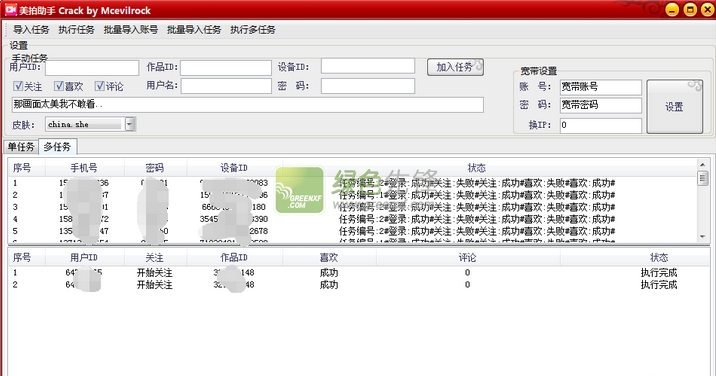This screenshot has width=716, height=376.
Task: Click the maximize window button
Action: coord(690,10)
